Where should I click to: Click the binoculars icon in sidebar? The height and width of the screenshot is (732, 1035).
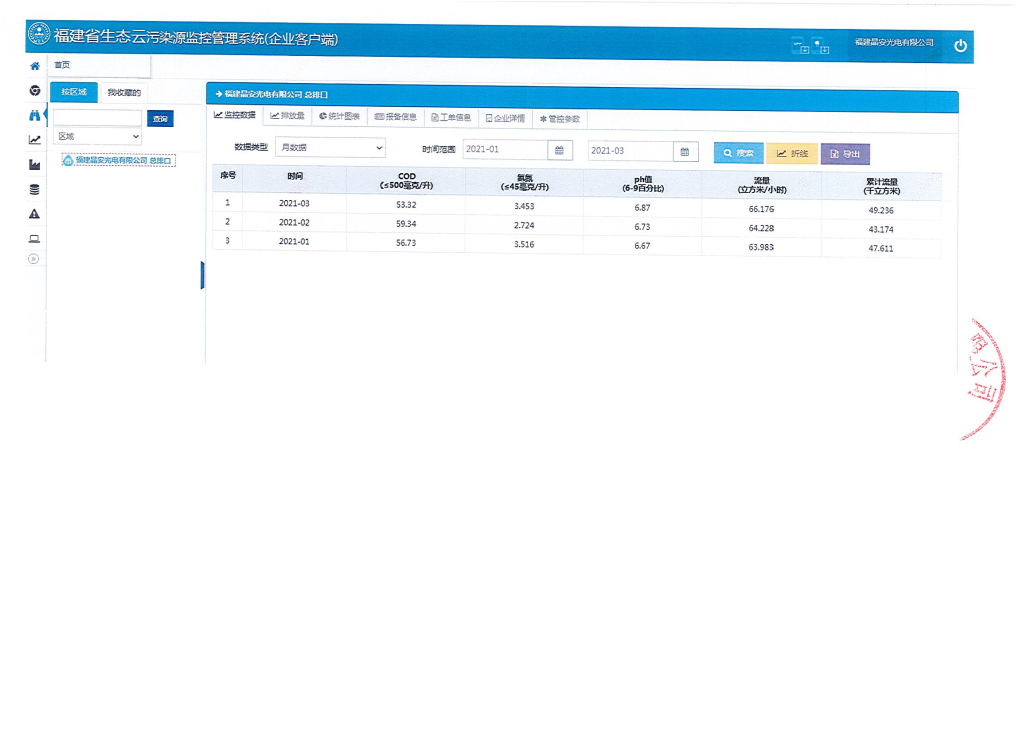pyautogui.click(x=35, y=115)
